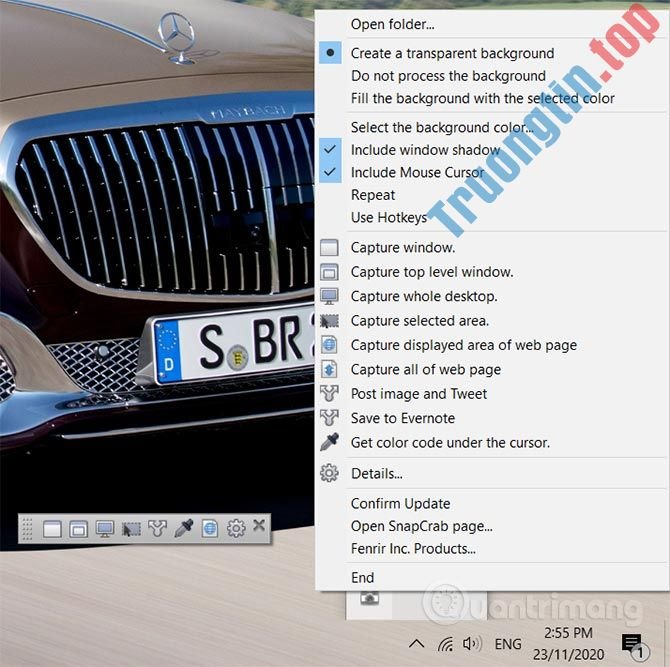The height and width of the screenshot is (667, 670).
Task: Click the SnapCrab camera icon in system tray
Action: (x=369, y=598)
